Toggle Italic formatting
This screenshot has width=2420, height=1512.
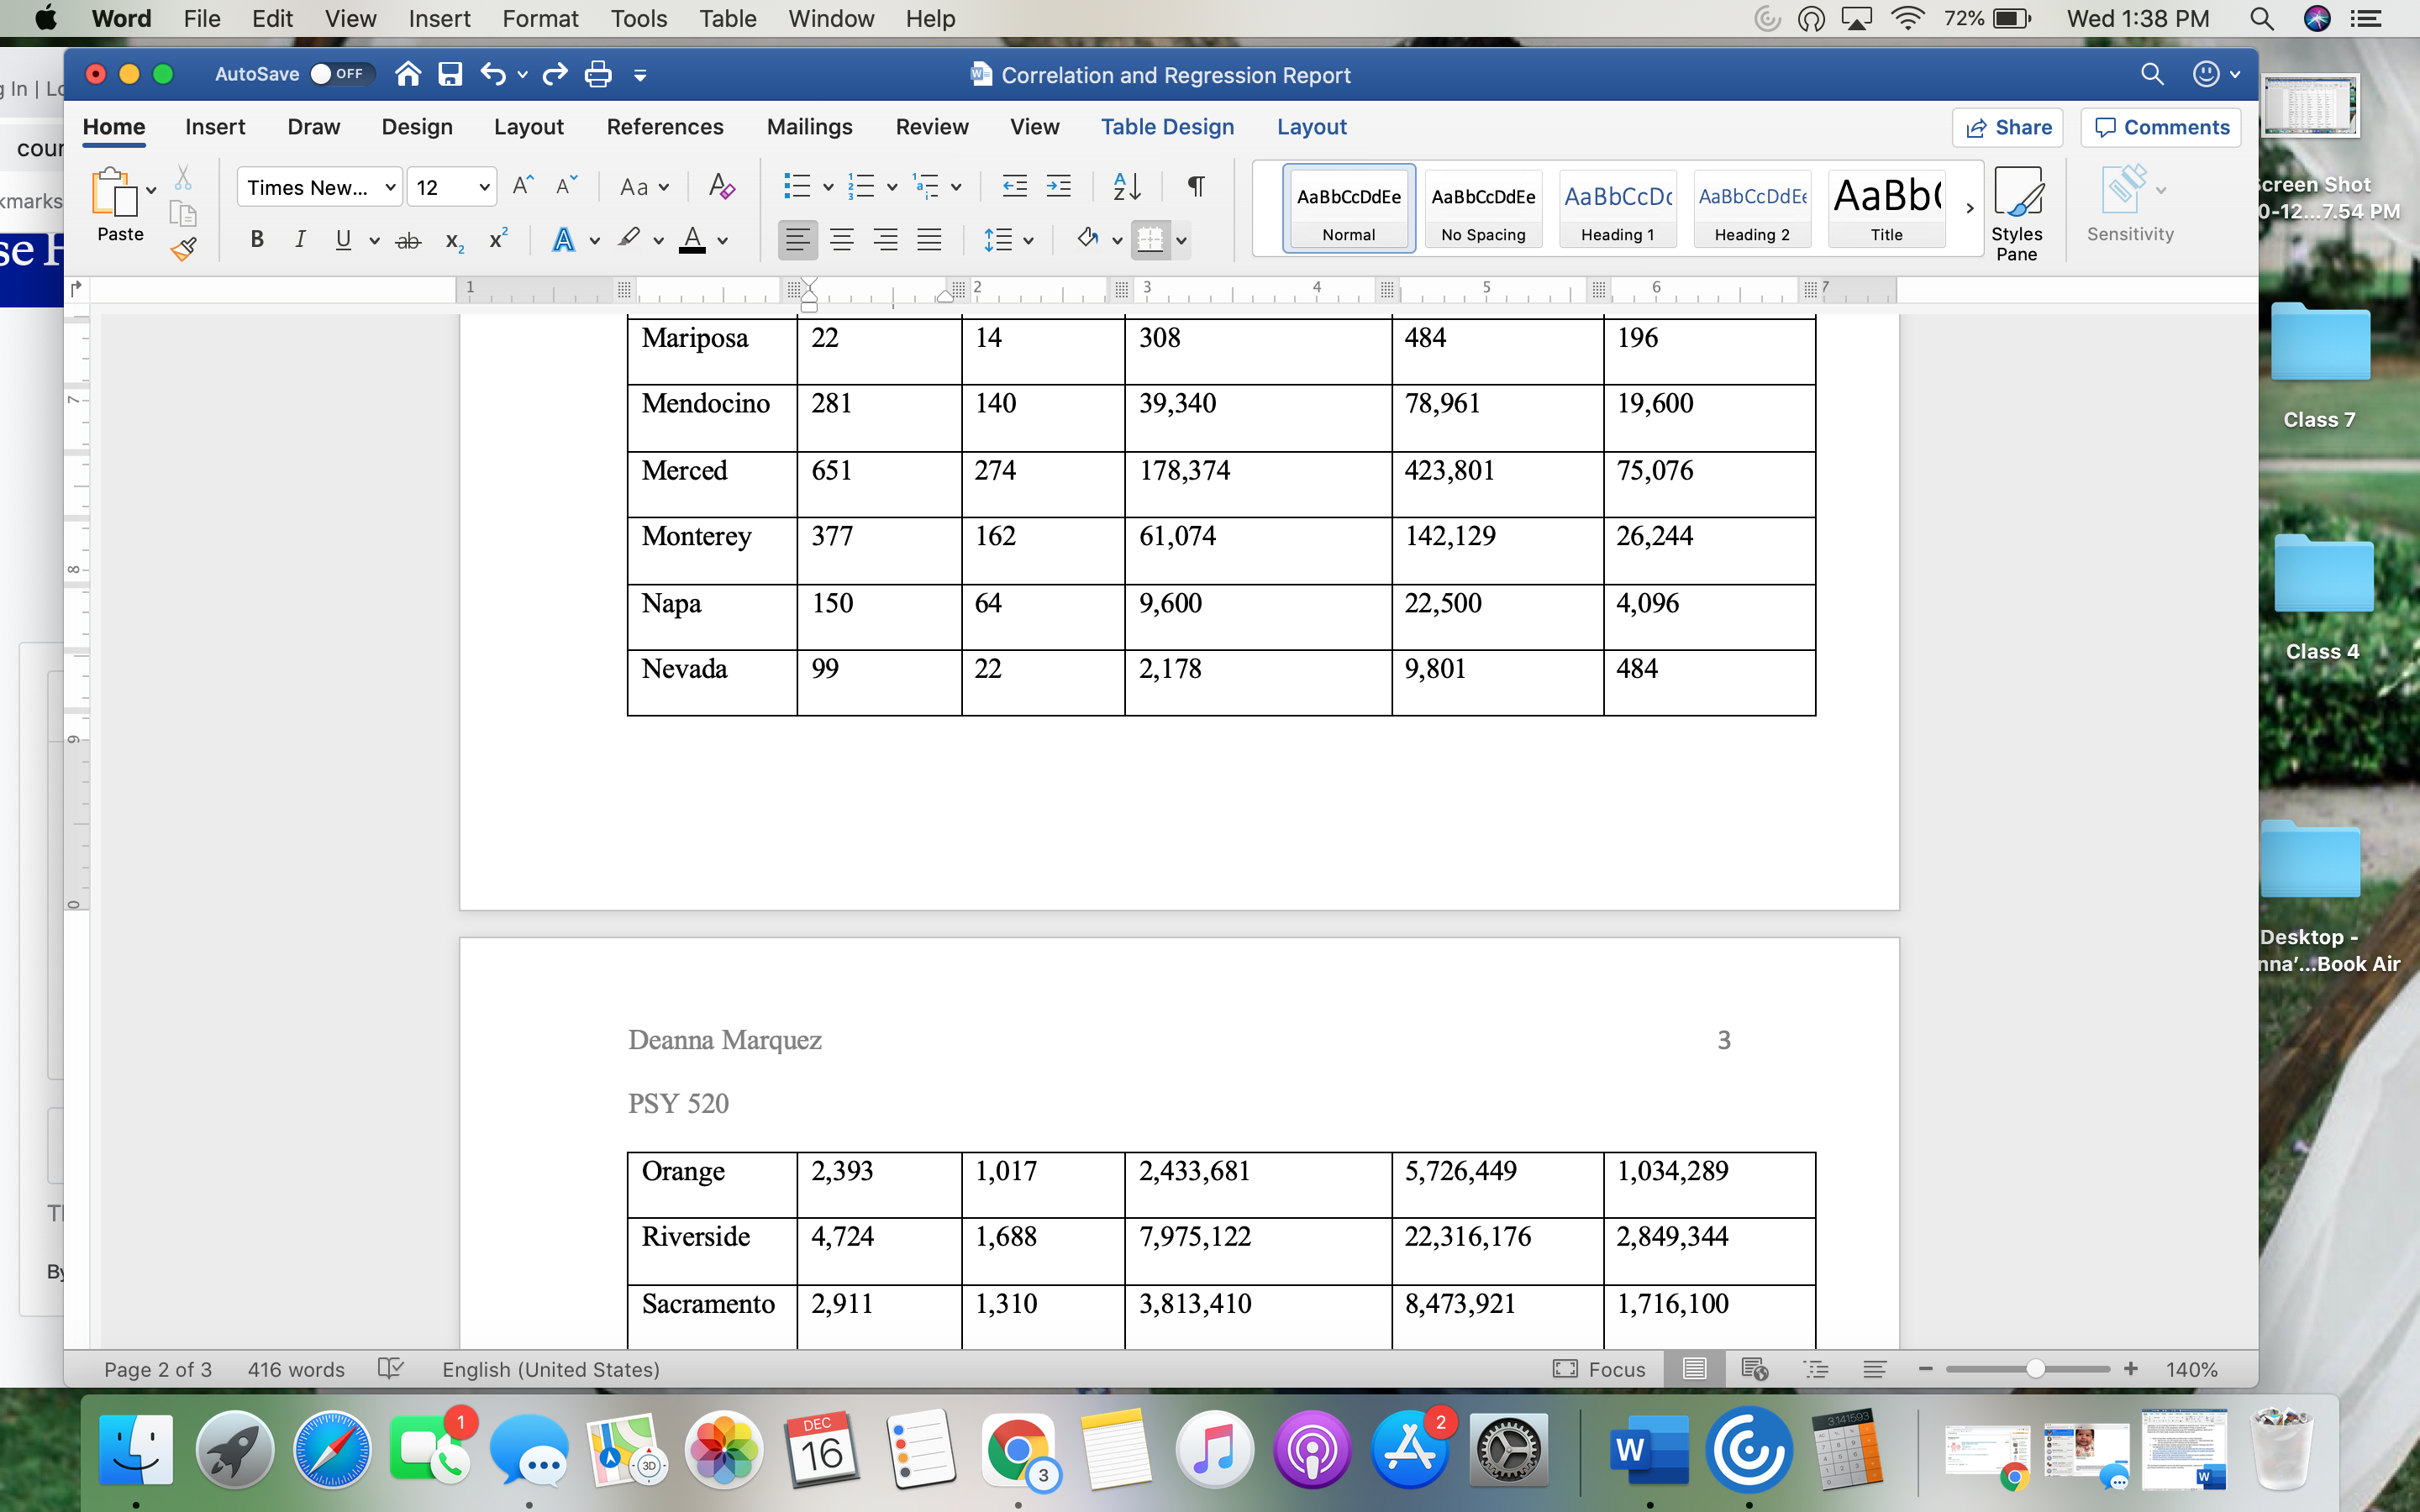299,240
